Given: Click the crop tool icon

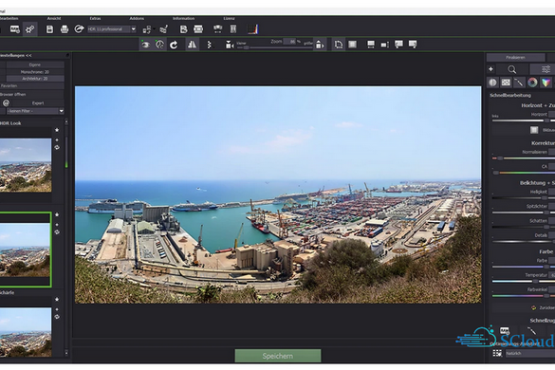Looking at the screenshot, I should pyautogui.click(x=338, y=45).
